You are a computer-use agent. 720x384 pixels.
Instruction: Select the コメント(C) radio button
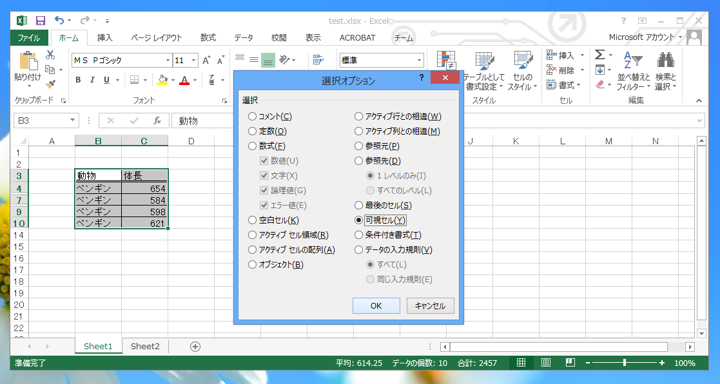252,117
